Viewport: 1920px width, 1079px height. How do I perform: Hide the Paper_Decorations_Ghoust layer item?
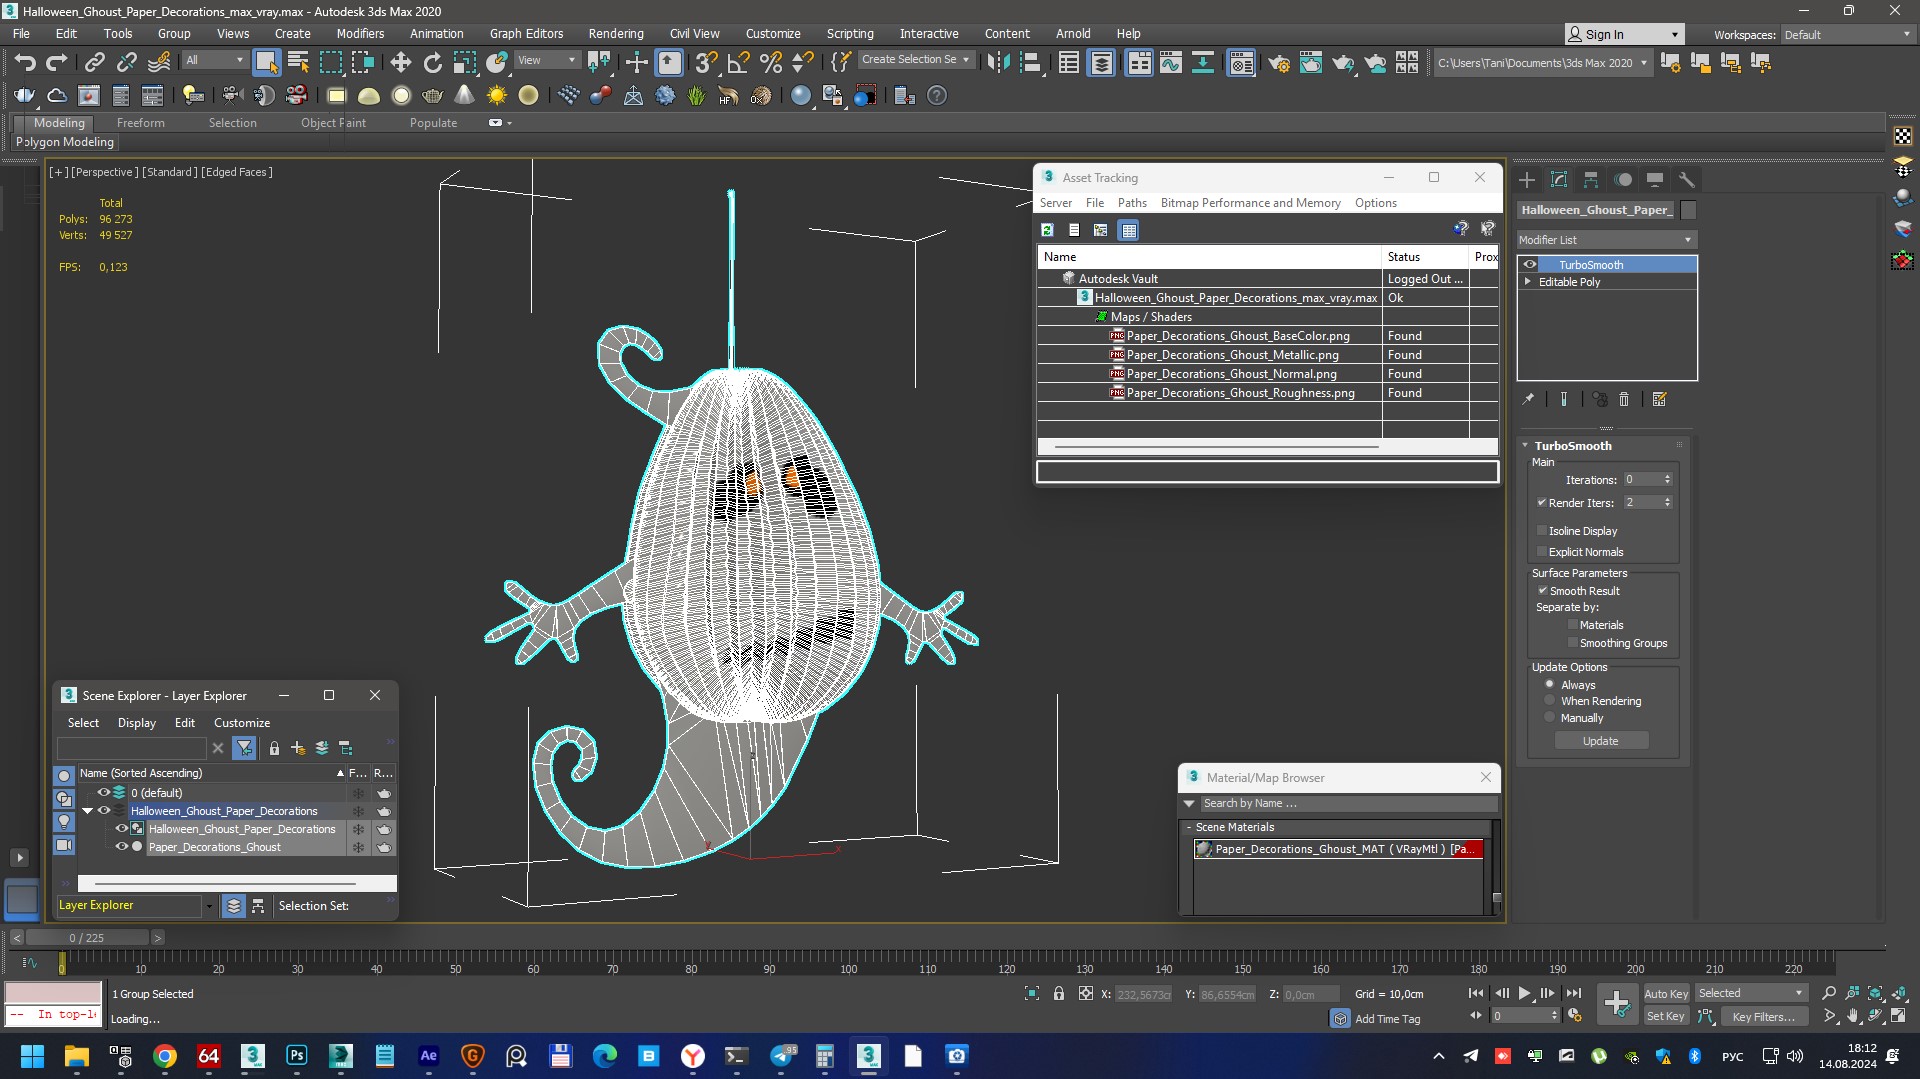click(122, 847)
